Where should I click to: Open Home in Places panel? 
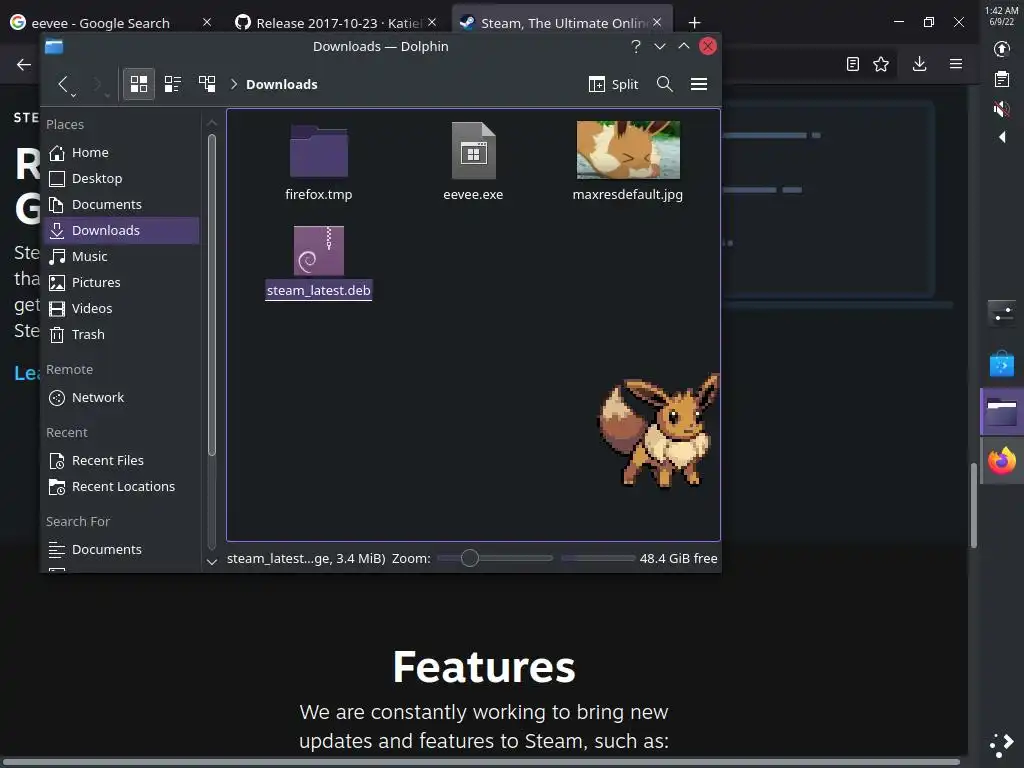coord(123,152)
